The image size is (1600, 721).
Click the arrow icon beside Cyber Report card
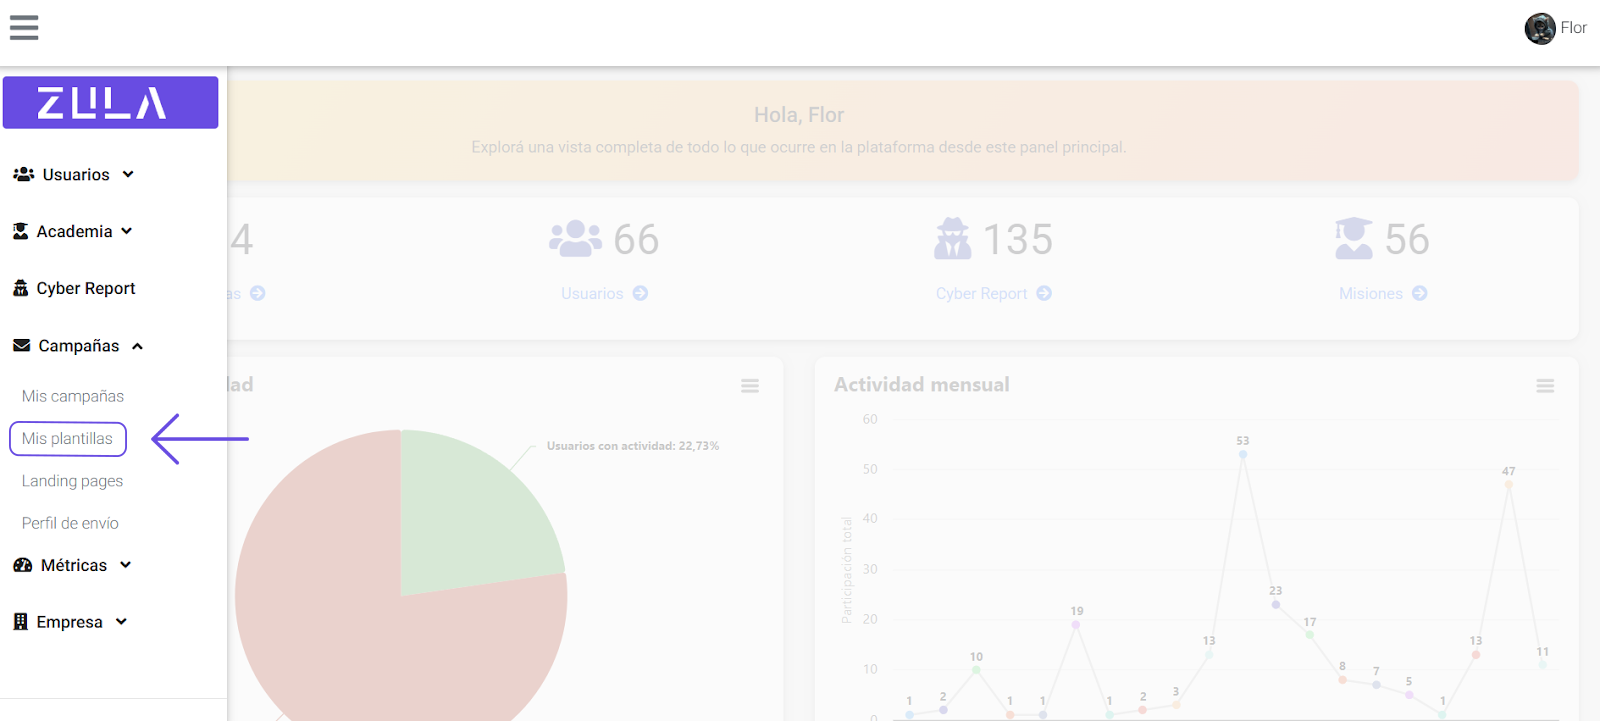tap(1043, 293)
